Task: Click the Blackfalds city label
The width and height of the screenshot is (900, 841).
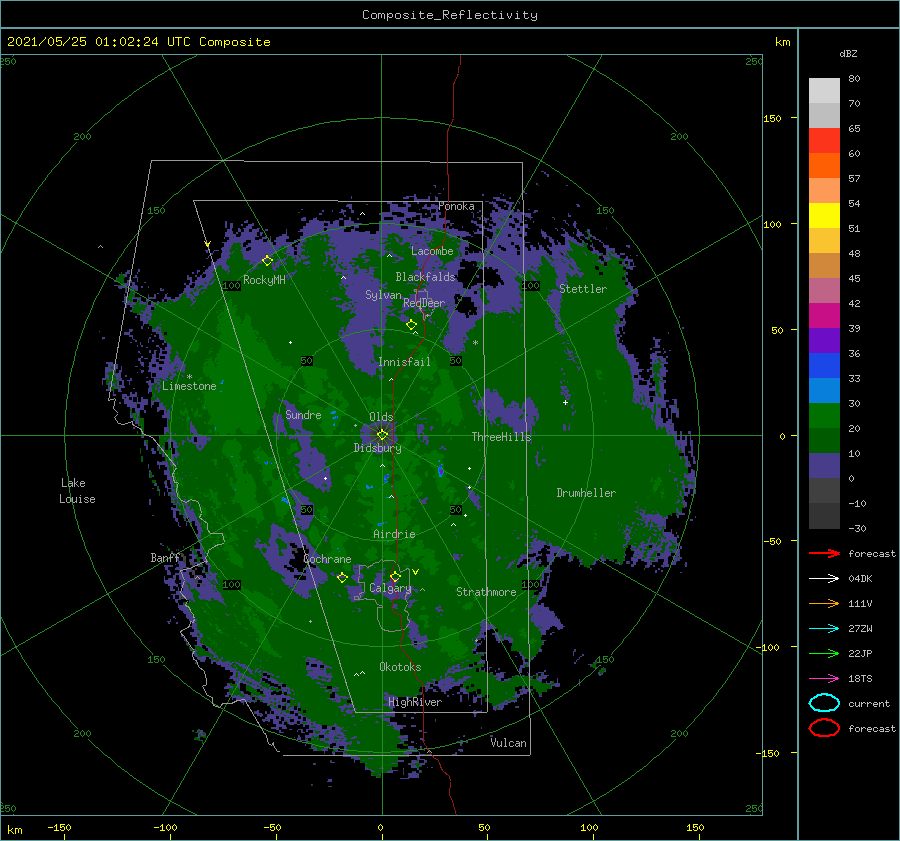Action: click(425, 277)
